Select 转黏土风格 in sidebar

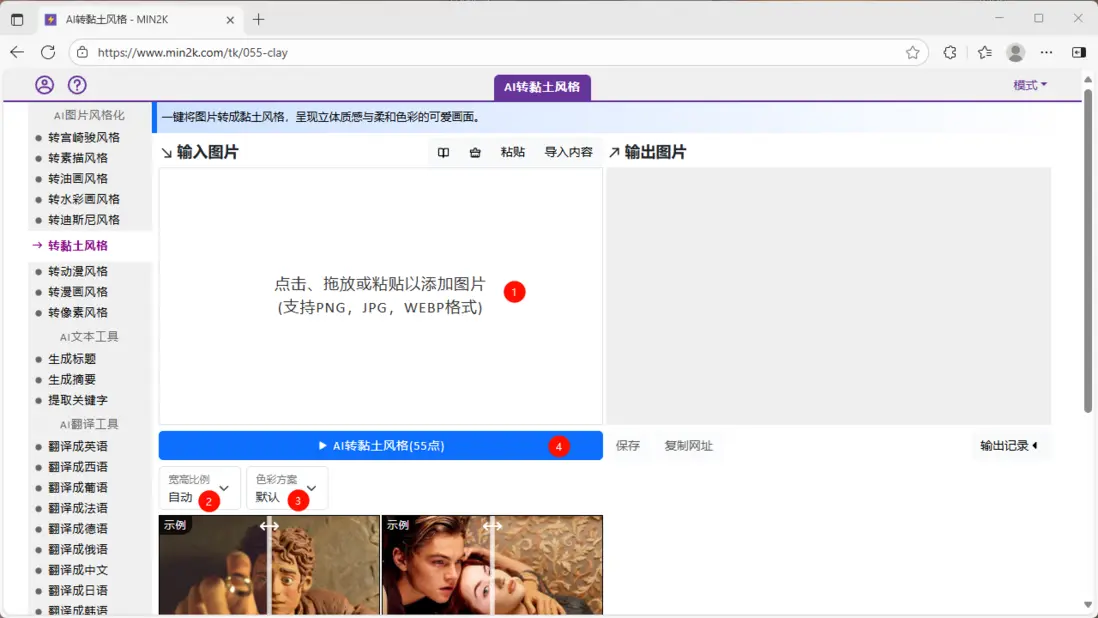tap(78, 246)
